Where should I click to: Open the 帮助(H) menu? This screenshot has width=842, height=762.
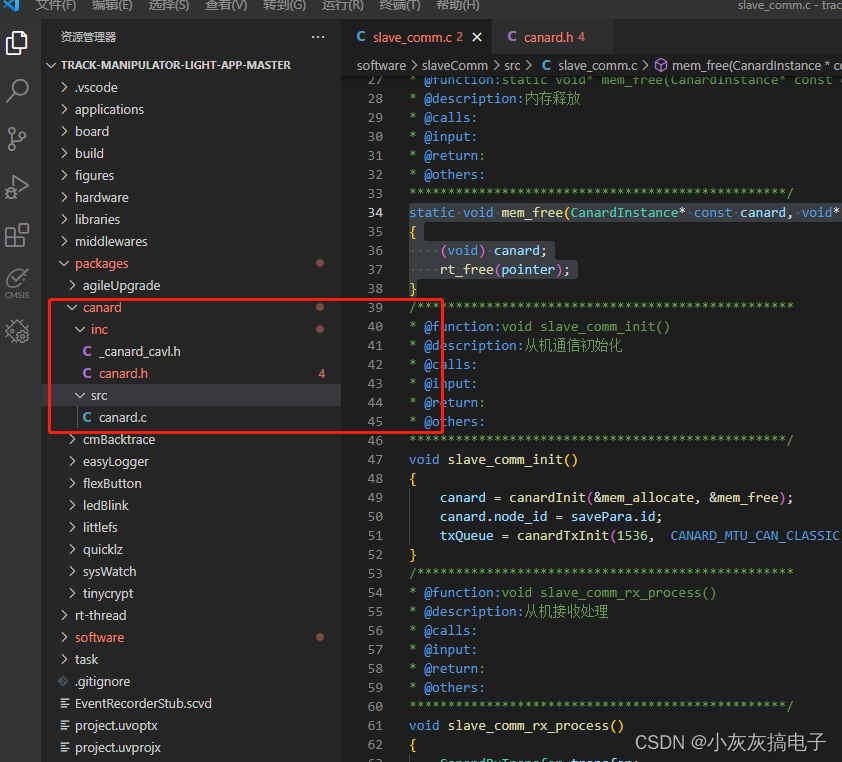click(x=458, y=6)
